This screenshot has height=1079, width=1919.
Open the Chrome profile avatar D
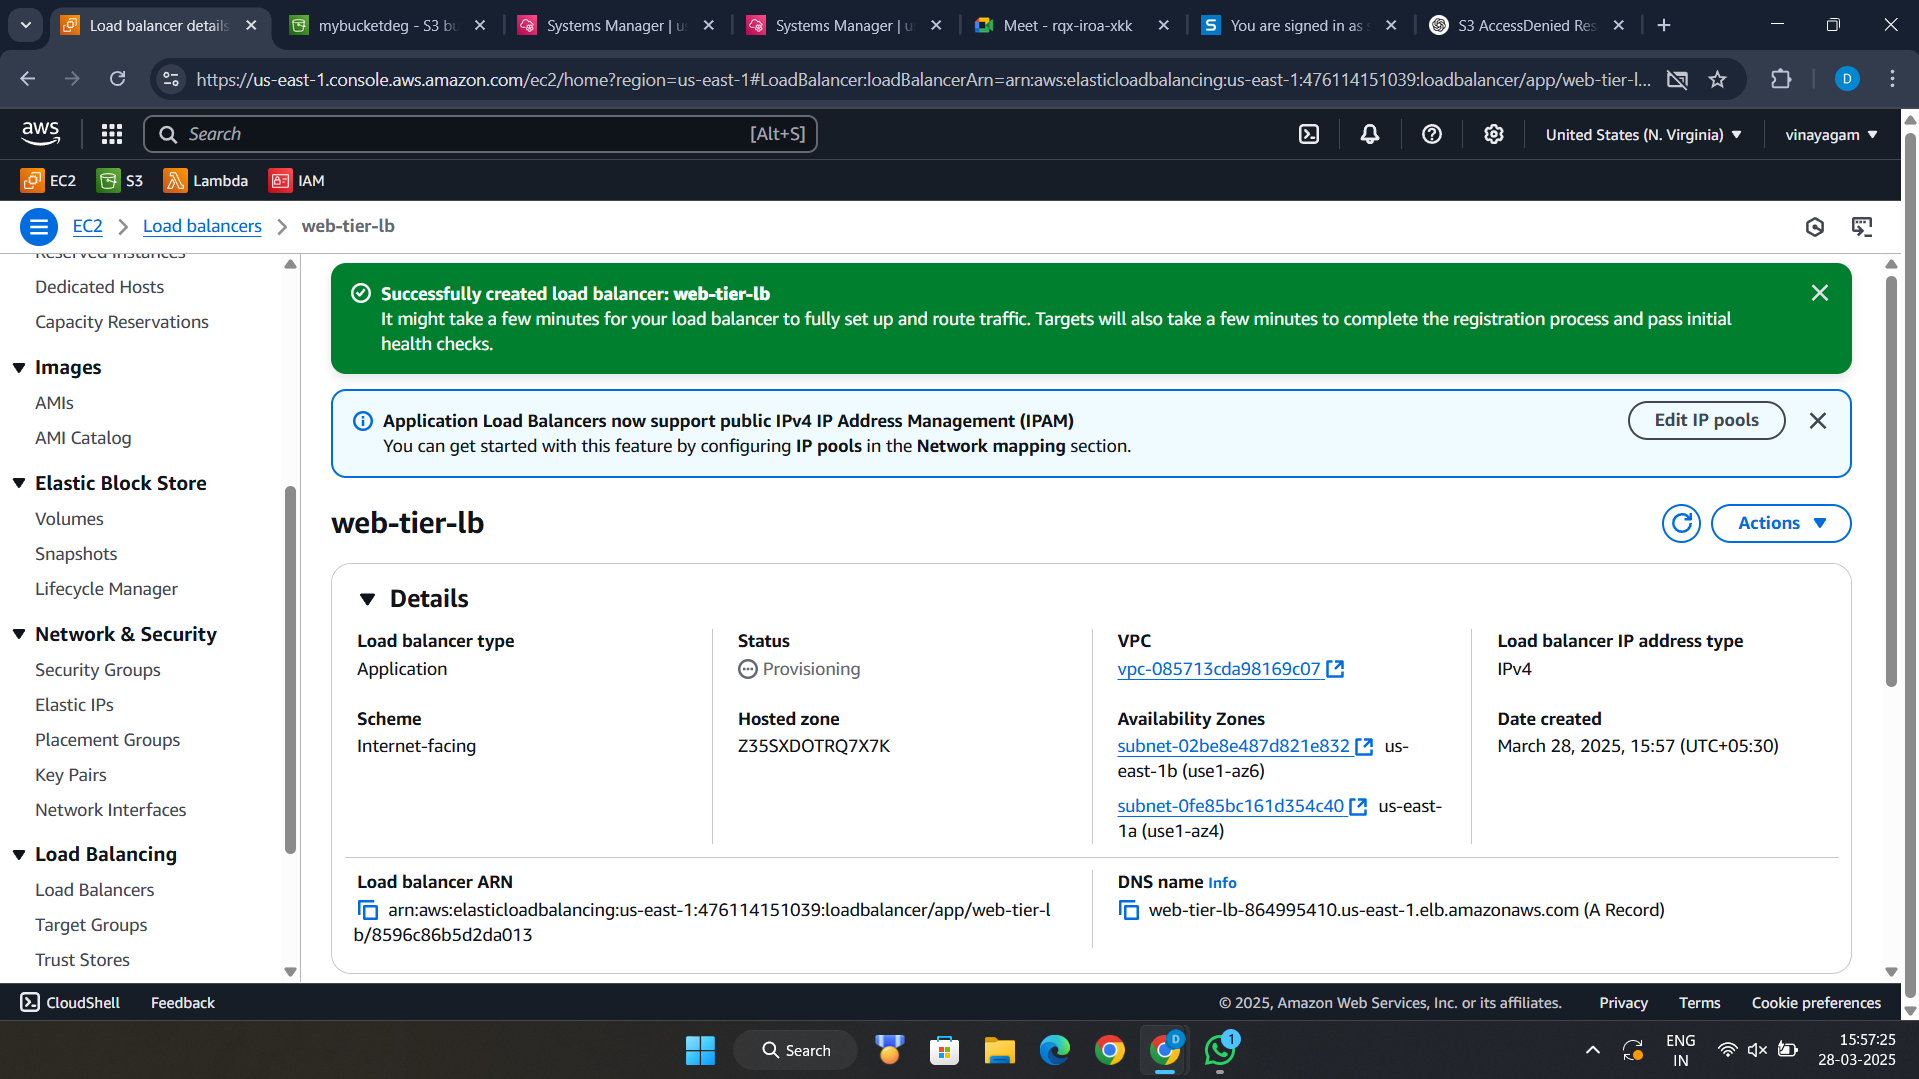1847,79
